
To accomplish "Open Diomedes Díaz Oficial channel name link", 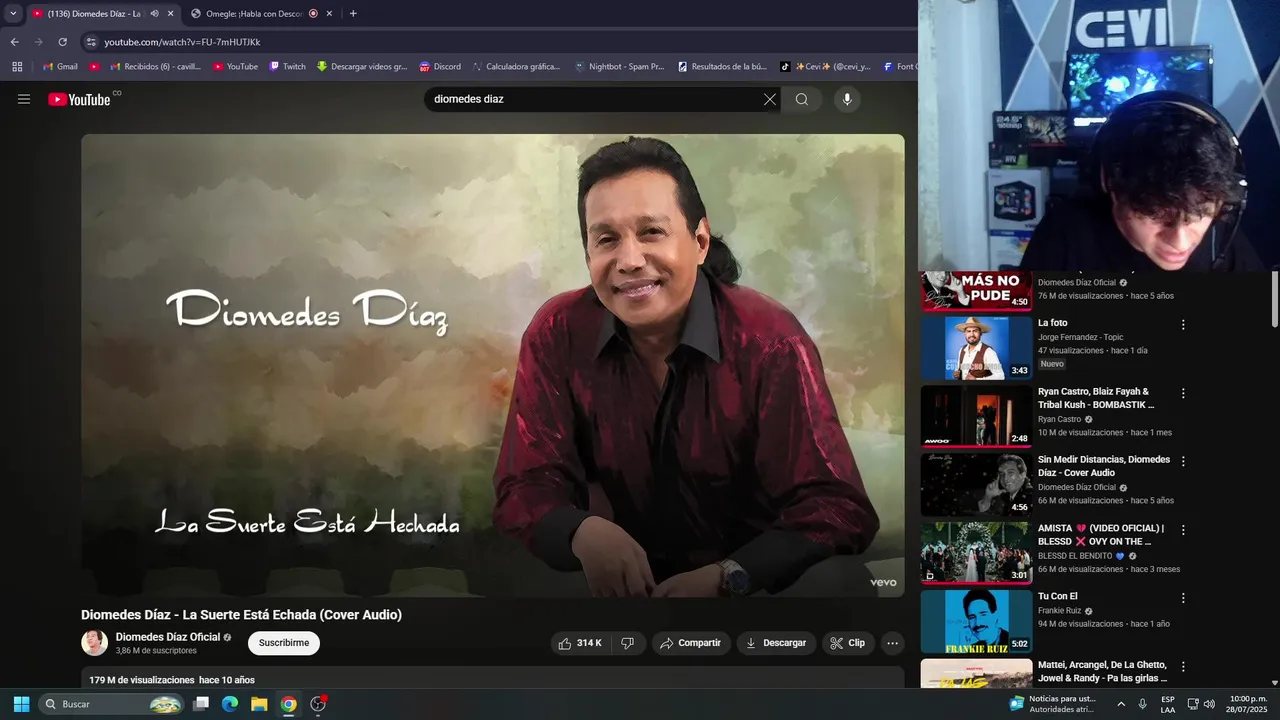I will [x=168, y=637].
